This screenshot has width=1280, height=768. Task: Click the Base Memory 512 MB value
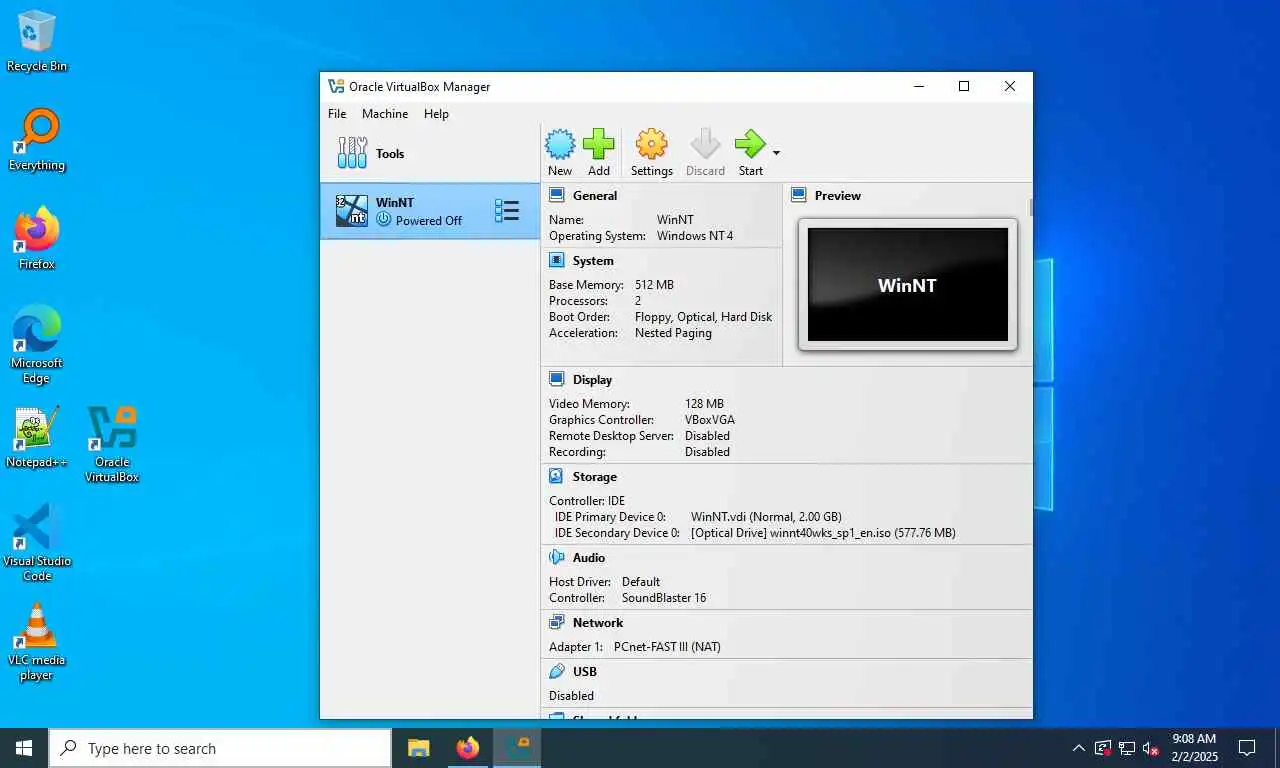point(654,285)
